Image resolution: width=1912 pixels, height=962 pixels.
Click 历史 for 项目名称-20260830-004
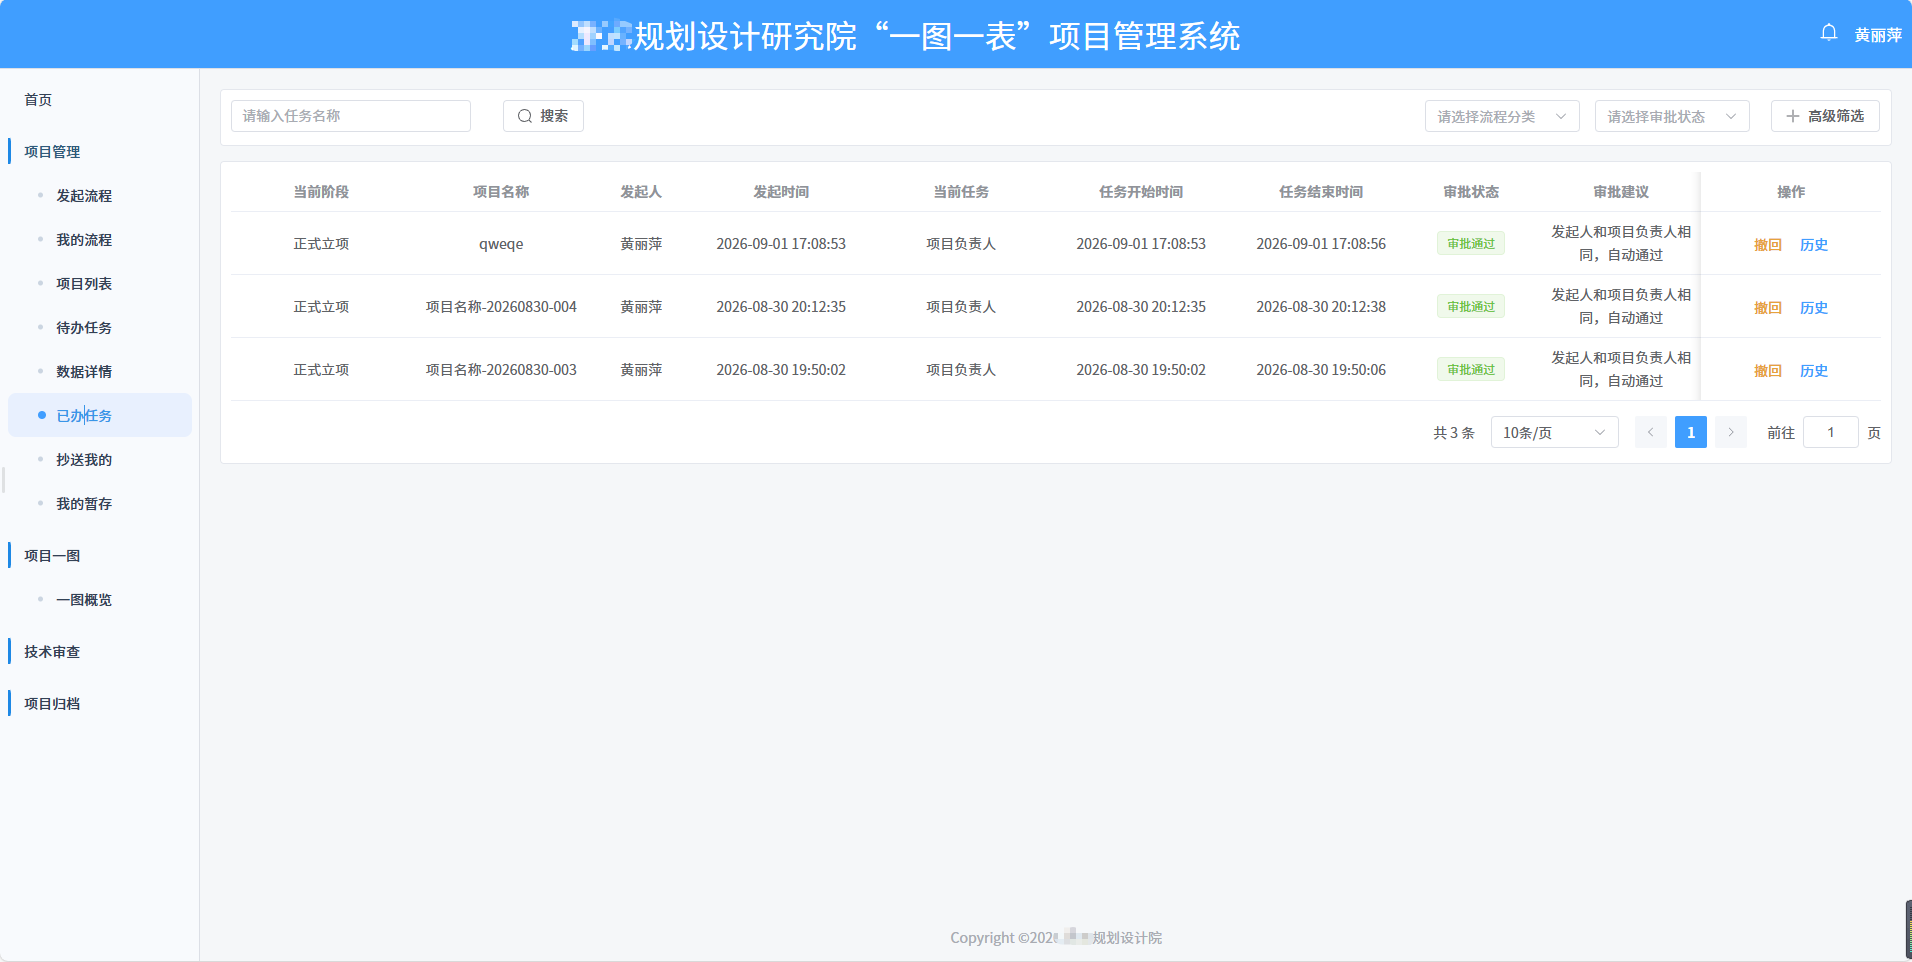pos(1814,308)
